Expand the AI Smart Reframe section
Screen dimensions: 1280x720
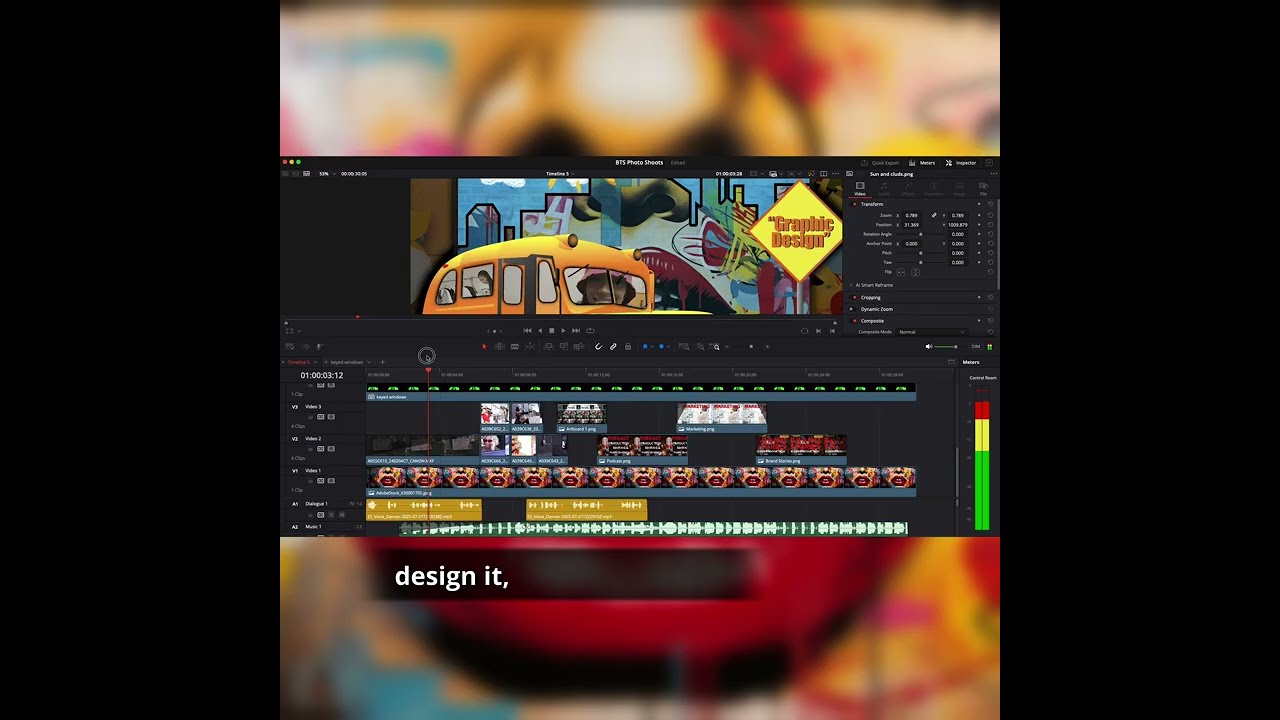874,285
